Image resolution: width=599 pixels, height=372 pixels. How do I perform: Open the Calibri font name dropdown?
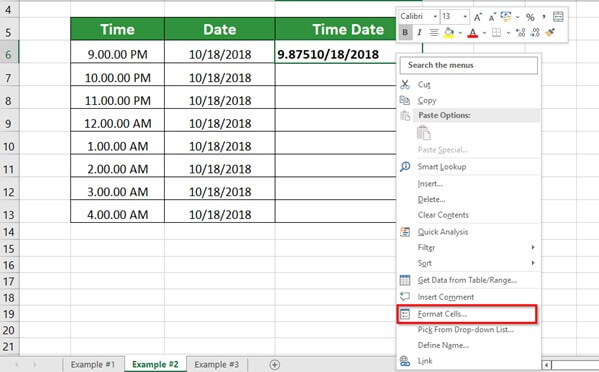pyautogui.click(x=435, y=17)
